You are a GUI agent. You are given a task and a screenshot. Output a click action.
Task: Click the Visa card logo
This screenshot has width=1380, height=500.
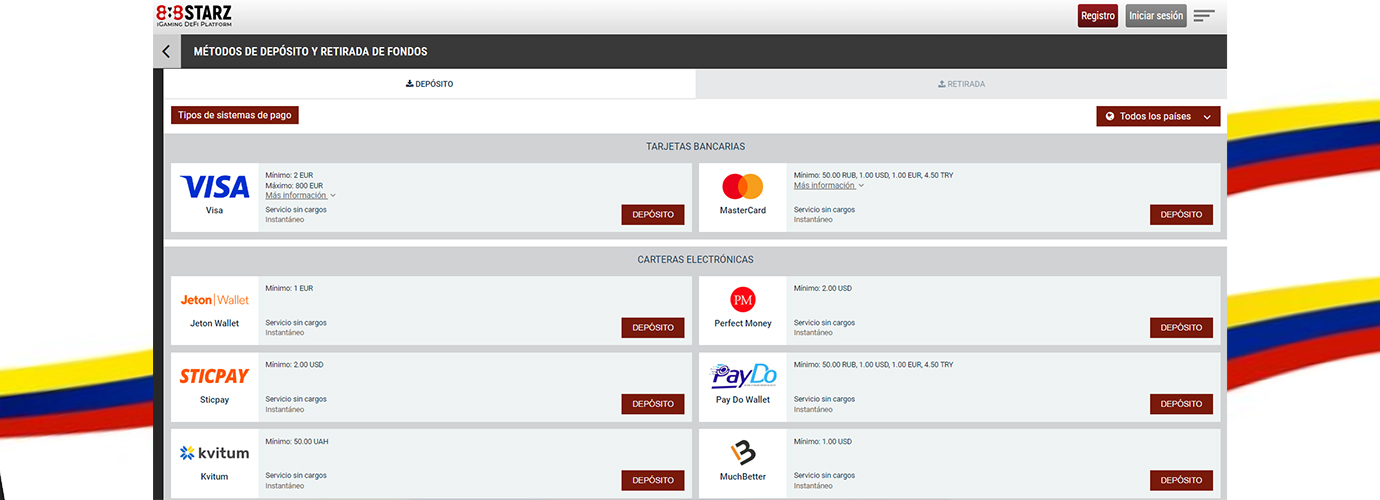(x=215, y=187)
